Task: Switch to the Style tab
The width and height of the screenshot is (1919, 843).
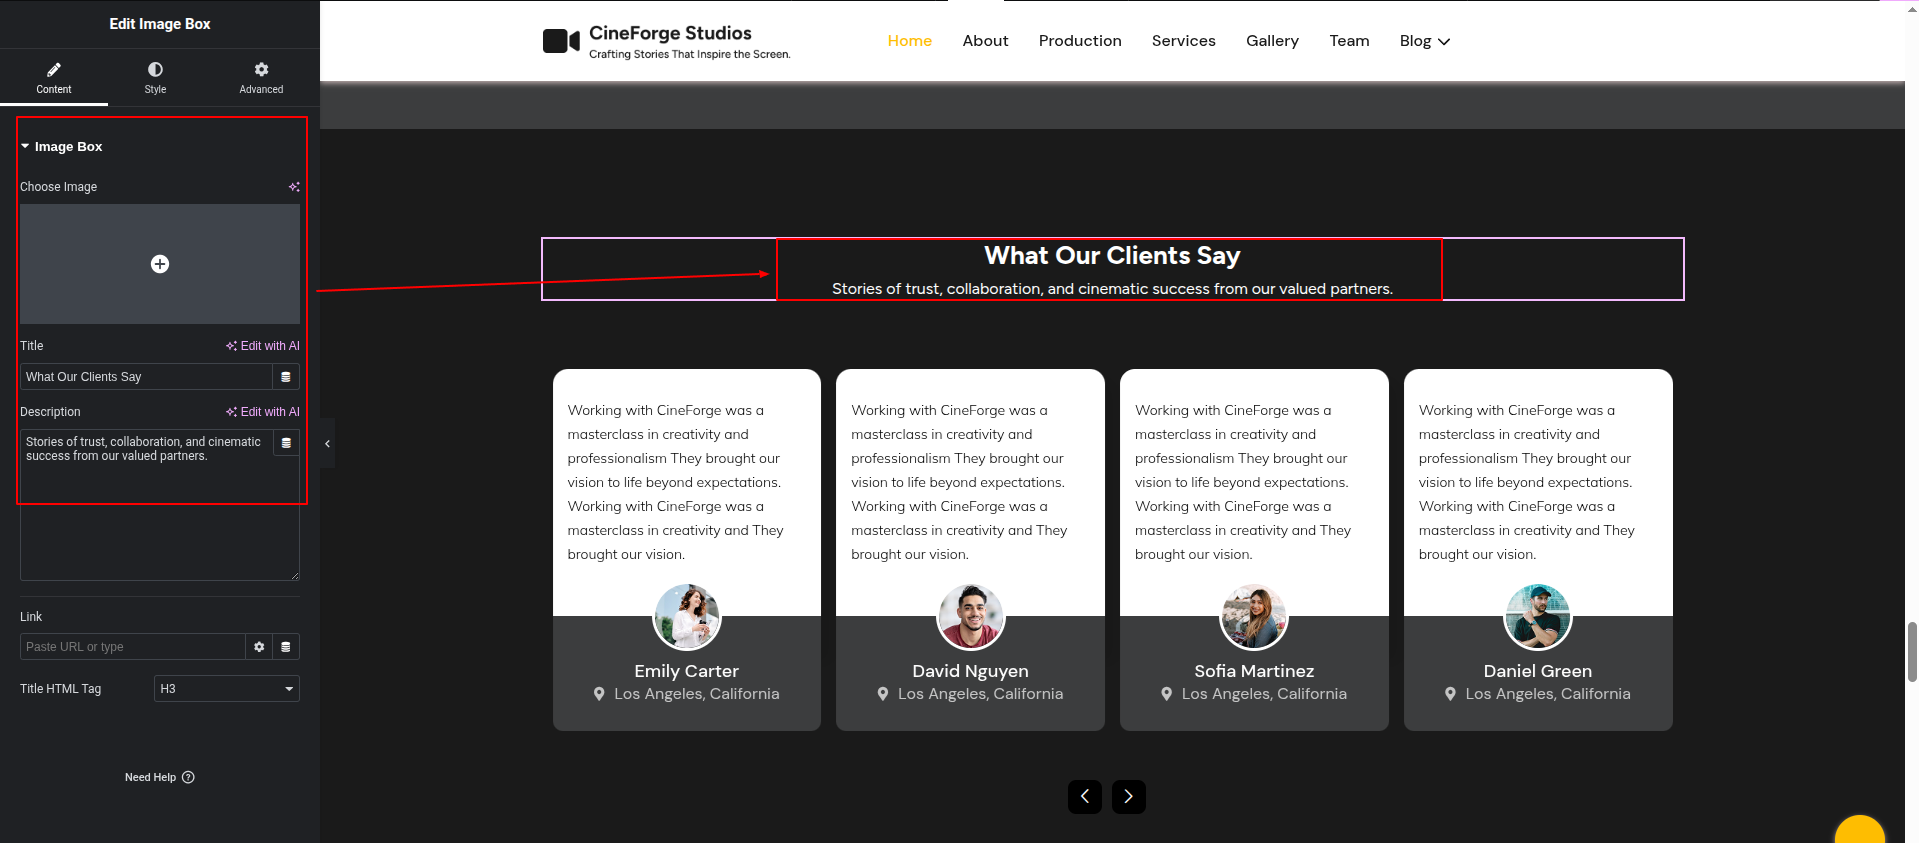Action: (x=155, y=77)
